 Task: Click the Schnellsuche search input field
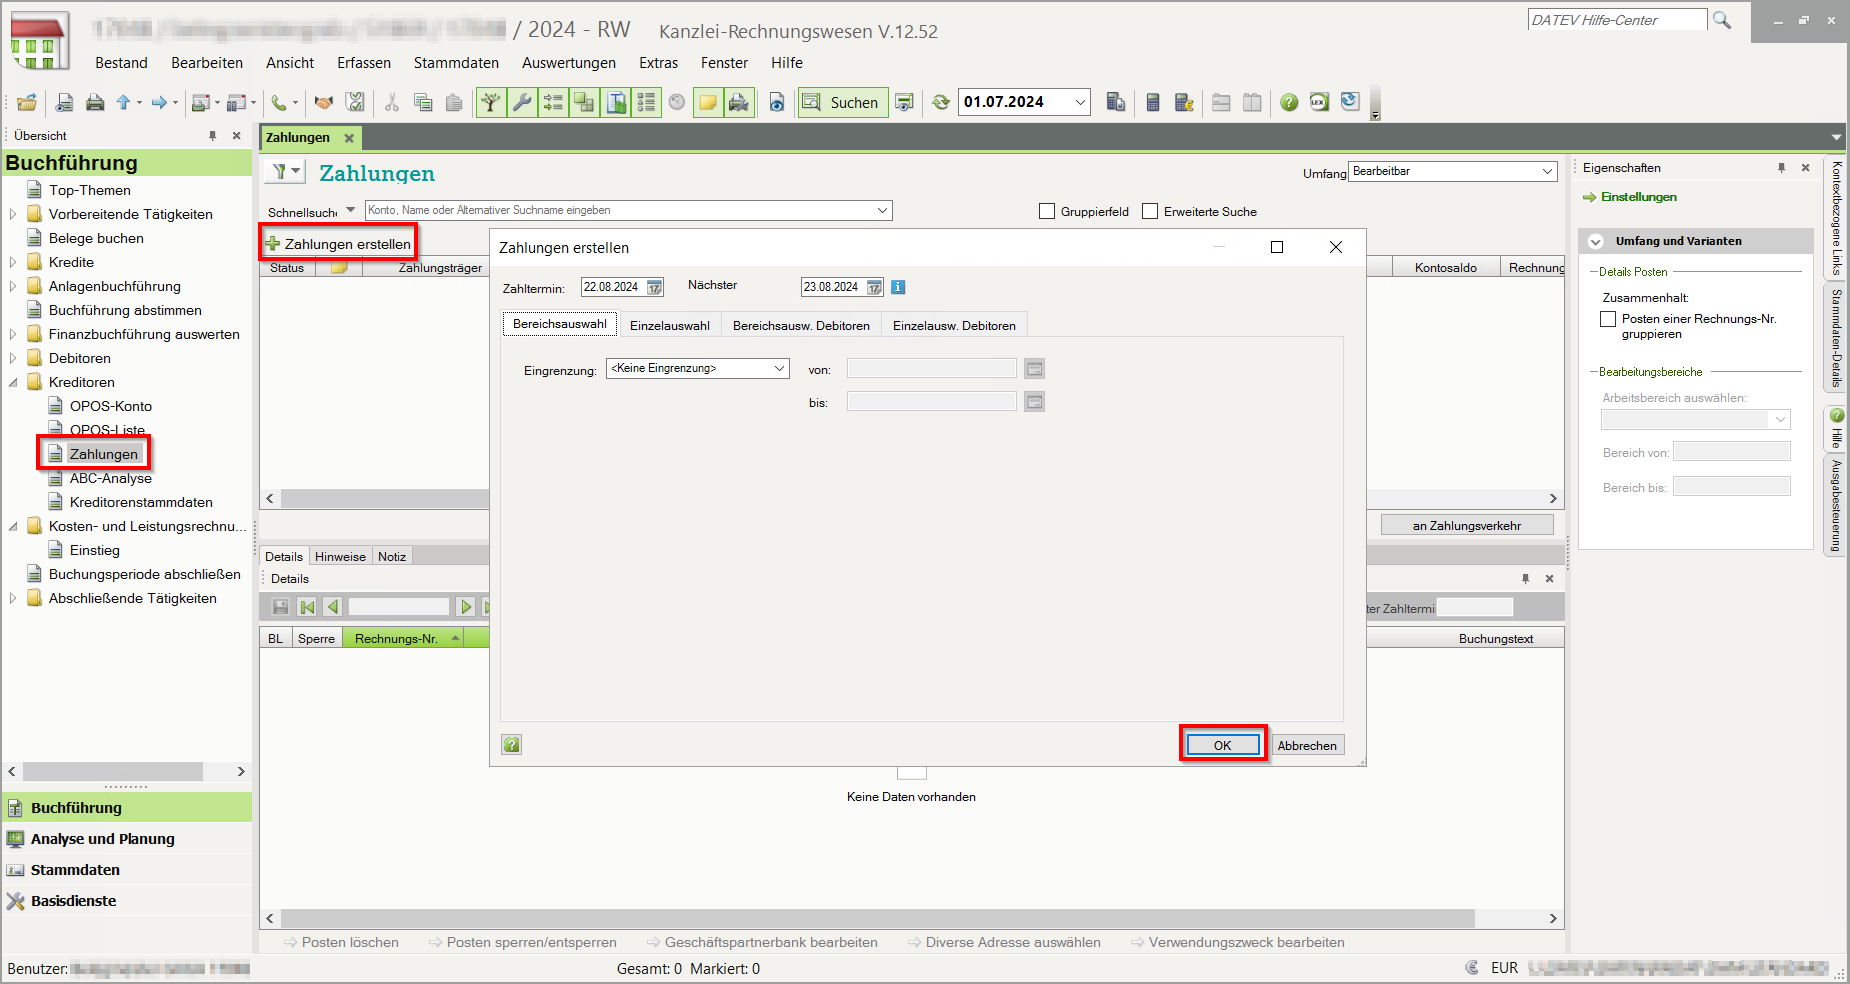click(620, 210)
